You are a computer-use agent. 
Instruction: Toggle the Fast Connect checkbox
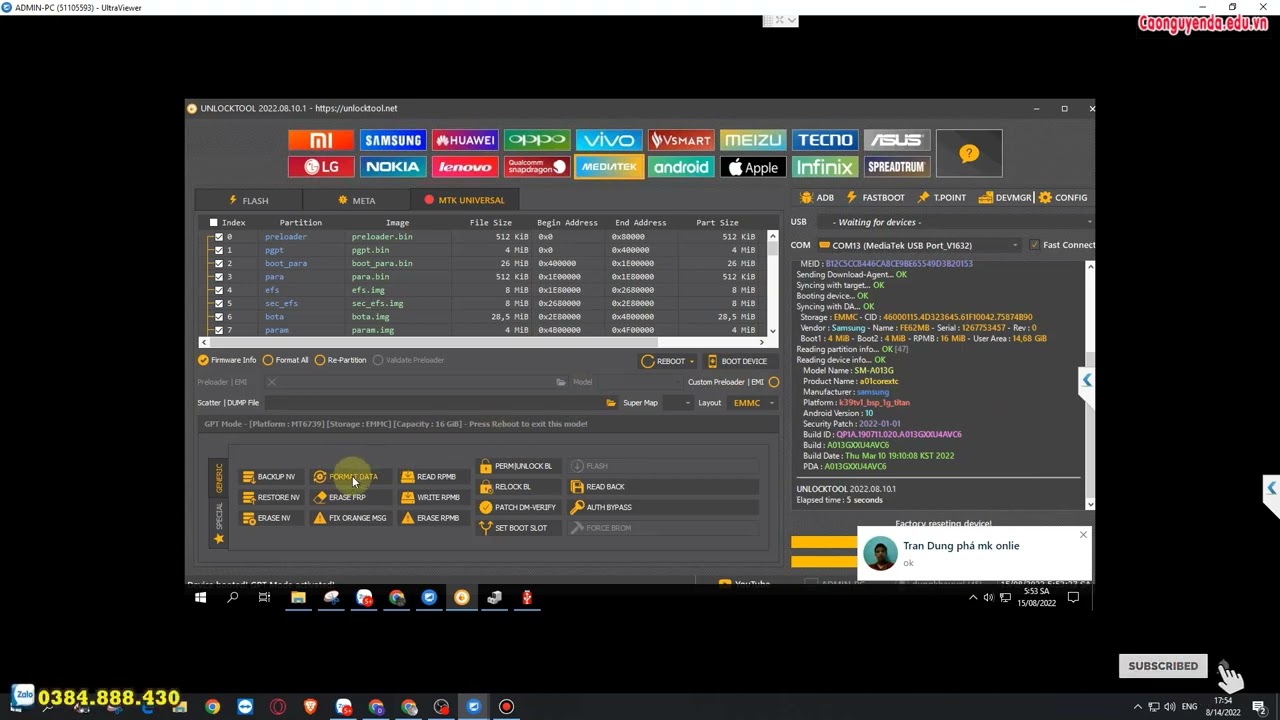tap(1034, 245)
